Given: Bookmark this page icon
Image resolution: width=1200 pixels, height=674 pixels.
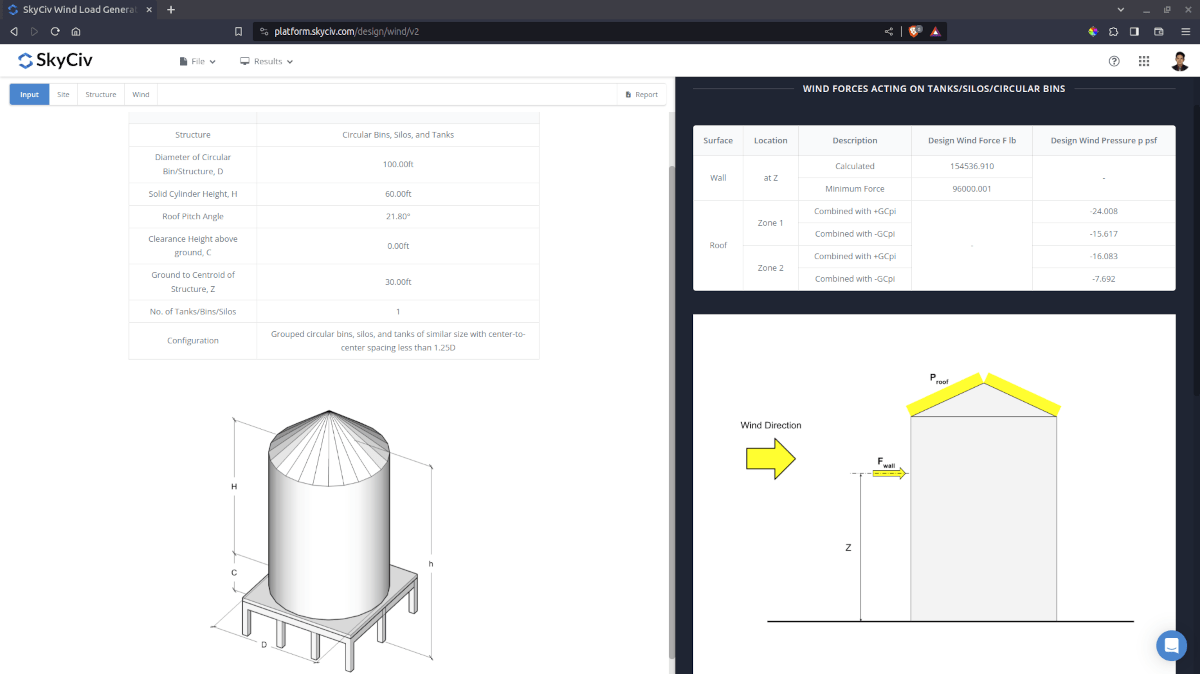Looking at the screenshot, I should (x=238, y=31).
